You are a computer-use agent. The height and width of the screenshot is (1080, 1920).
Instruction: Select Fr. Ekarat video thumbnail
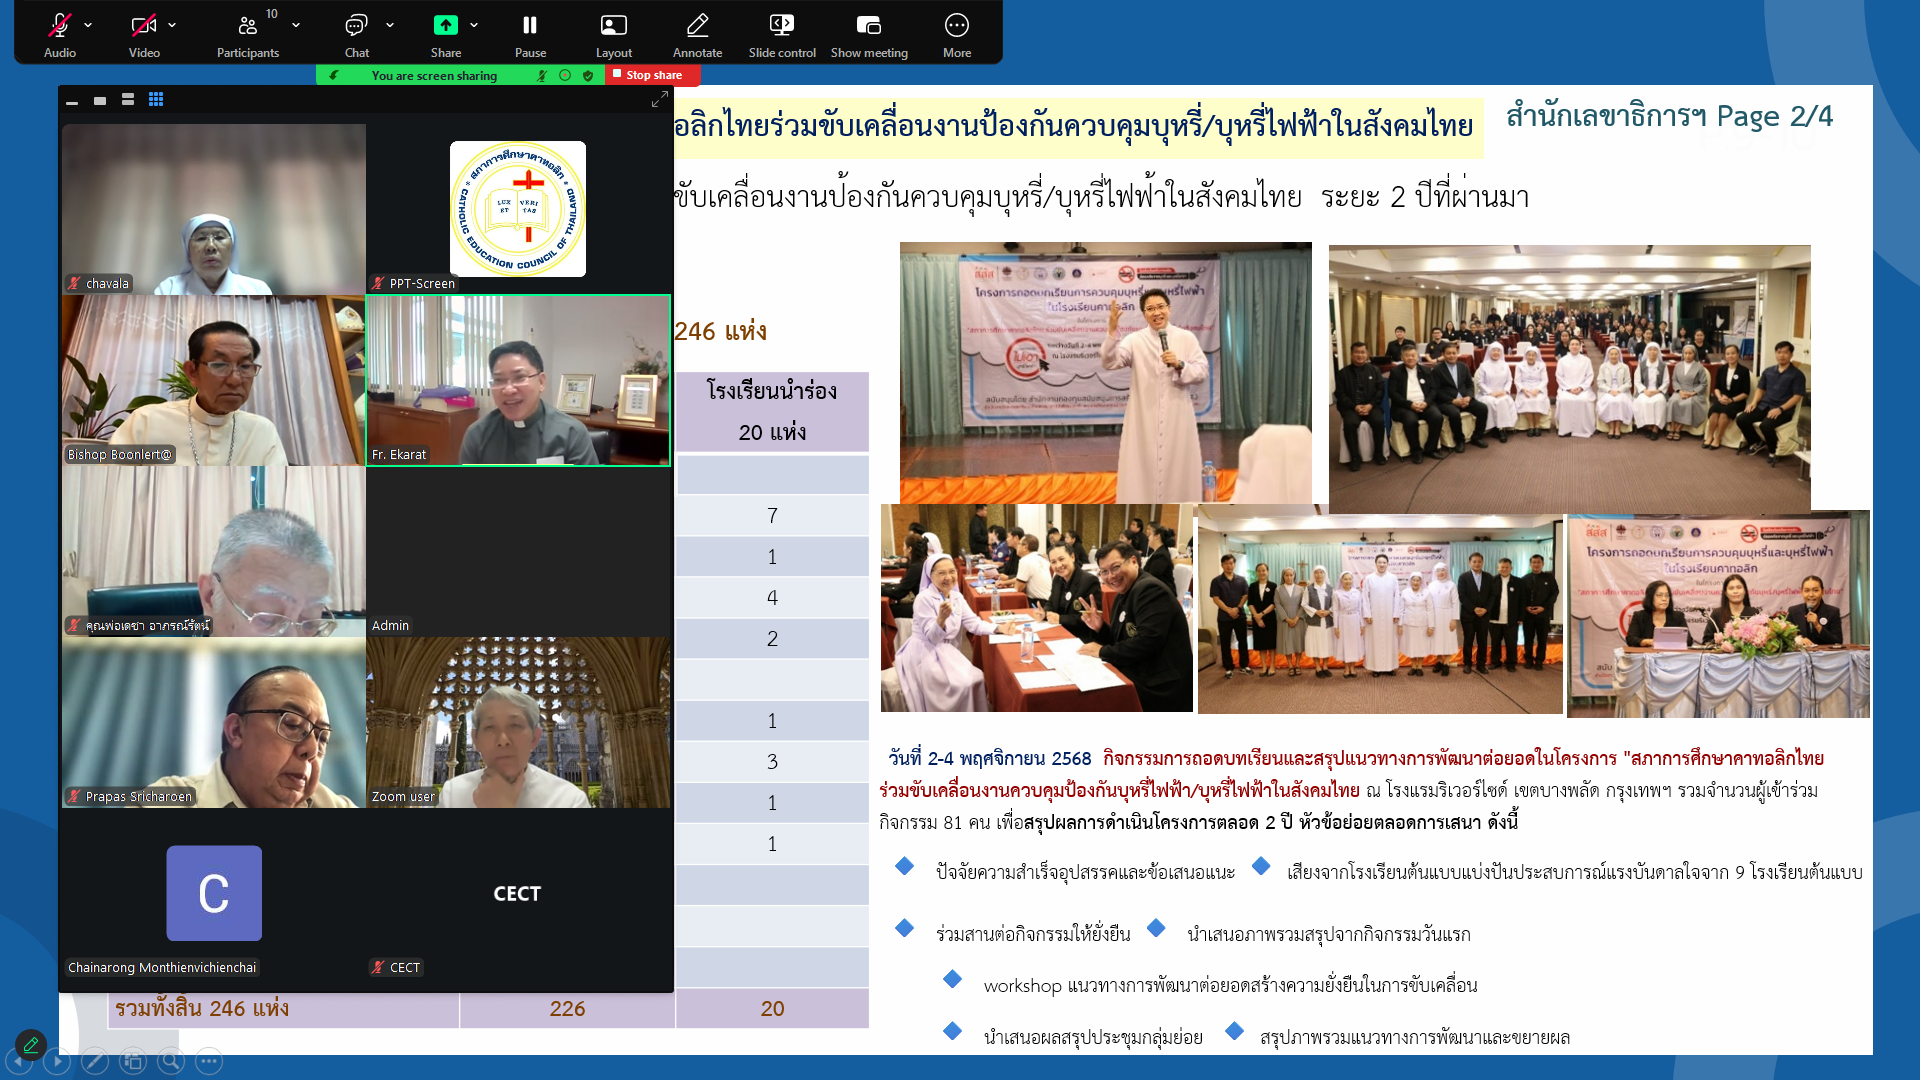point(518,380)
